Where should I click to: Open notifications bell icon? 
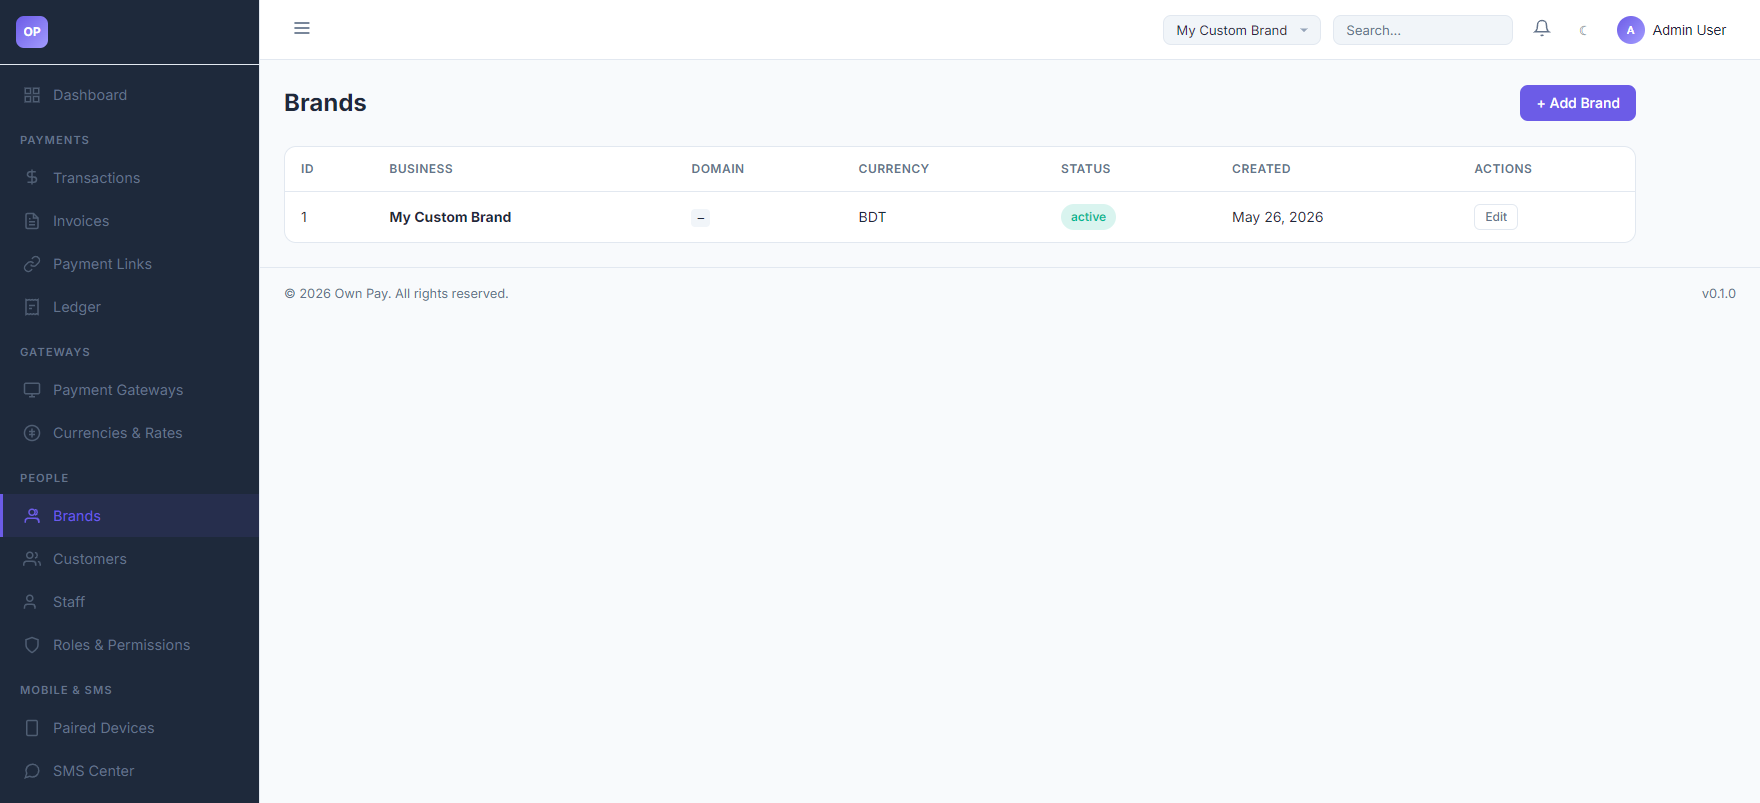[1542, 29]
